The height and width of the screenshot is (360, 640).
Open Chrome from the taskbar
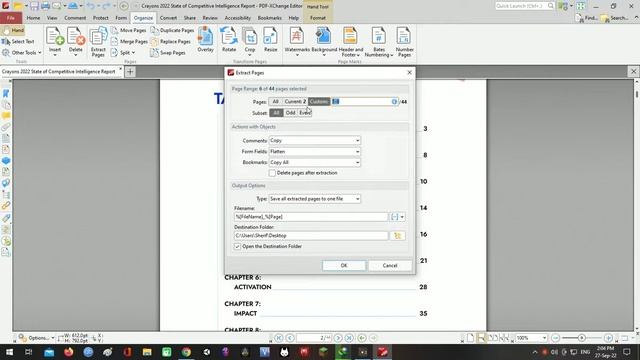click(x=186, y=352)
